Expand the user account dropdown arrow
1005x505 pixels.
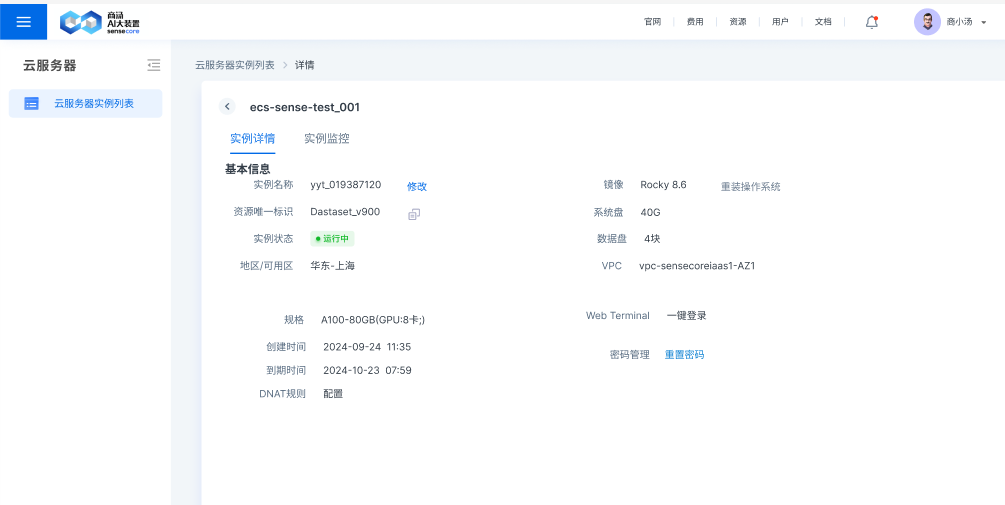click(x=984, y=22)
